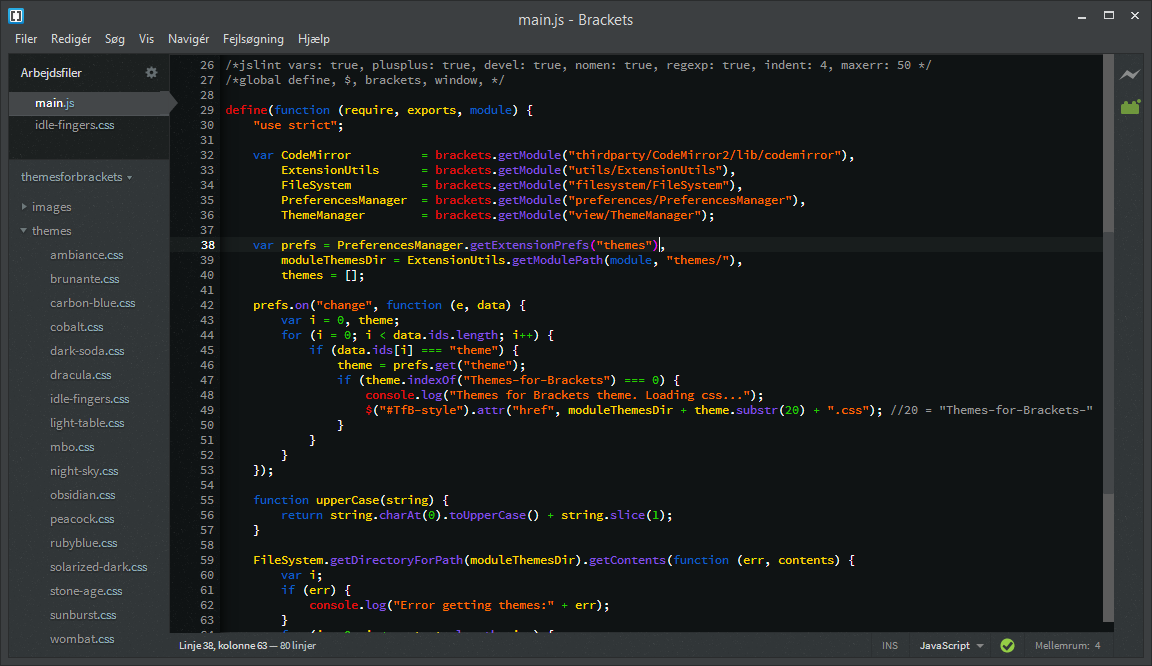Viewport: 1152px width, 666px height.
Task: Click the getExtensionPrefs call on line 38
Action: 529,246
